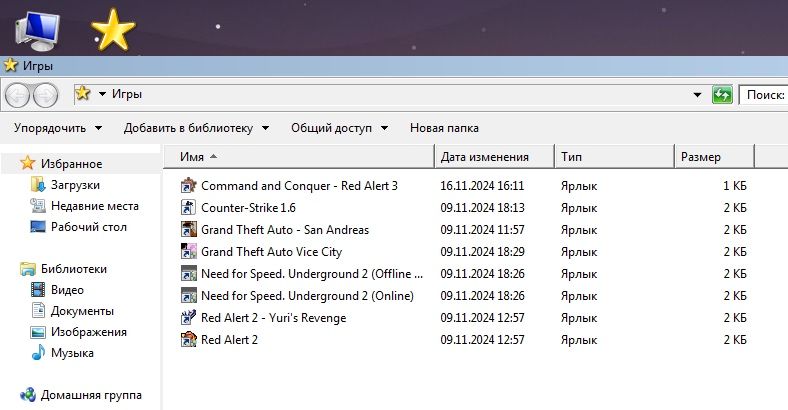Click the Computer desktop icon
The height and width of the screenshot is (410, 788).
(37, 30)
